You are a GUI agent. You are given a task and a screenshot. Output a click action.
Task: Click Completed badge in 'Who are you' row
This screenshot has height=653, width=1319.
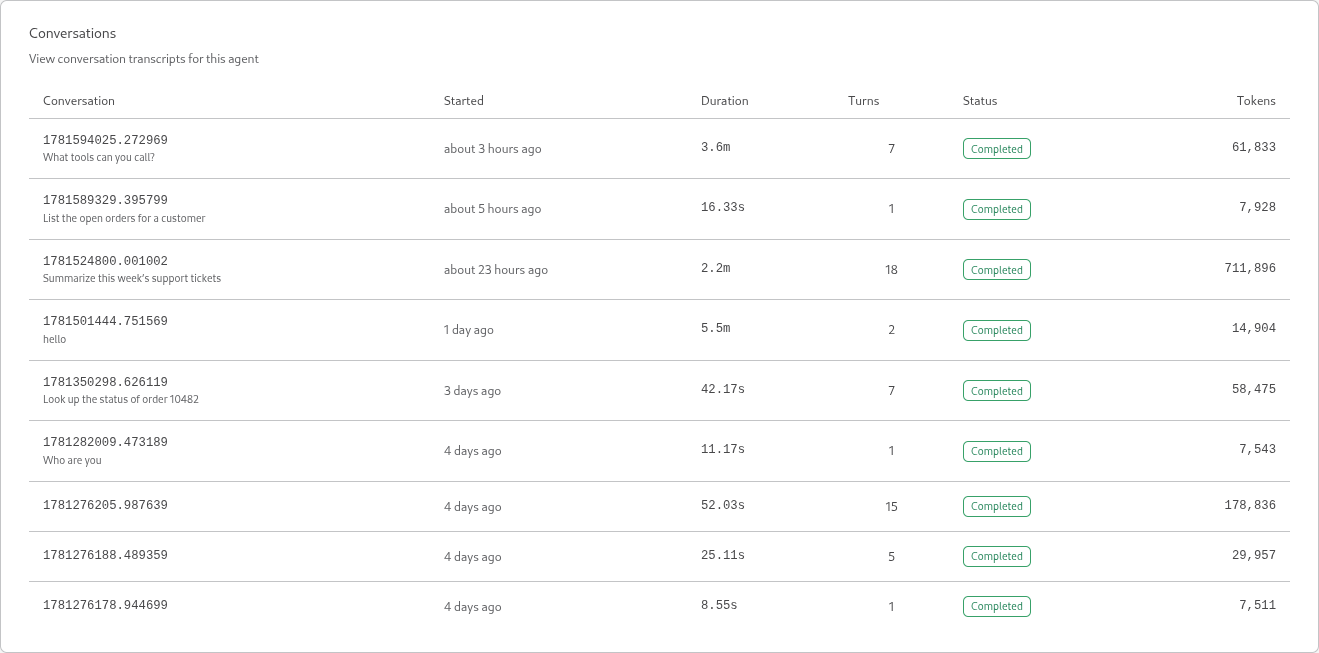pos(997,451)
